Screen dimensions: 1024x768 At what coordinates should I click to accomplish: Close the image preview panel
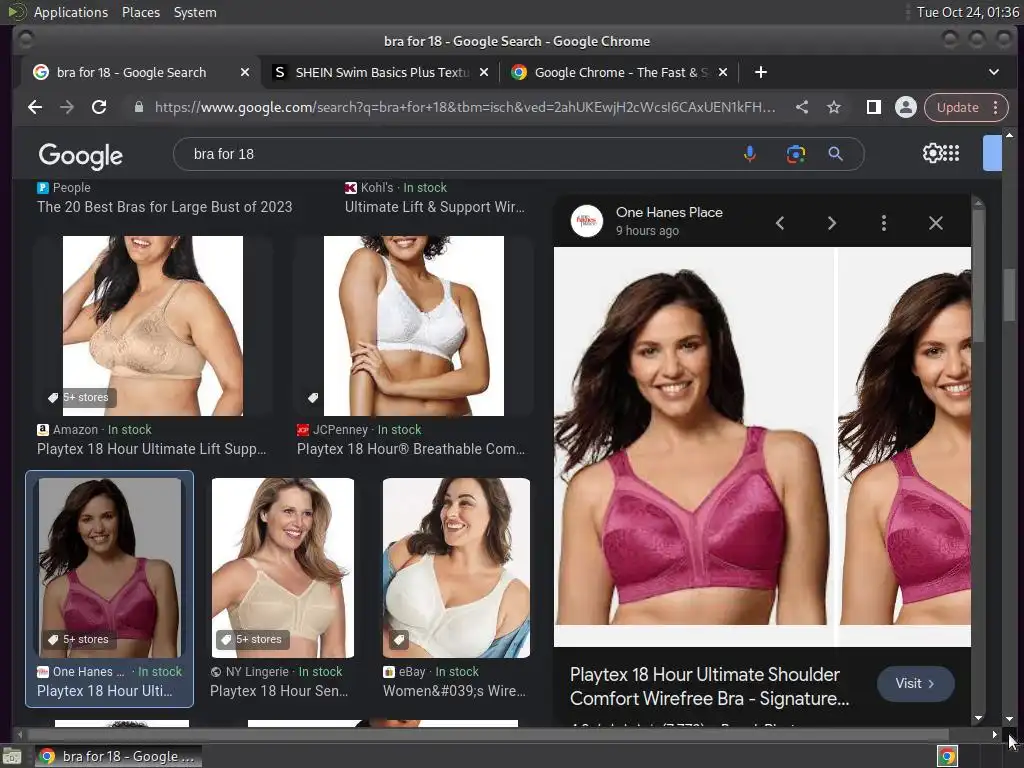pyautogui.click(x=936, y=223)
